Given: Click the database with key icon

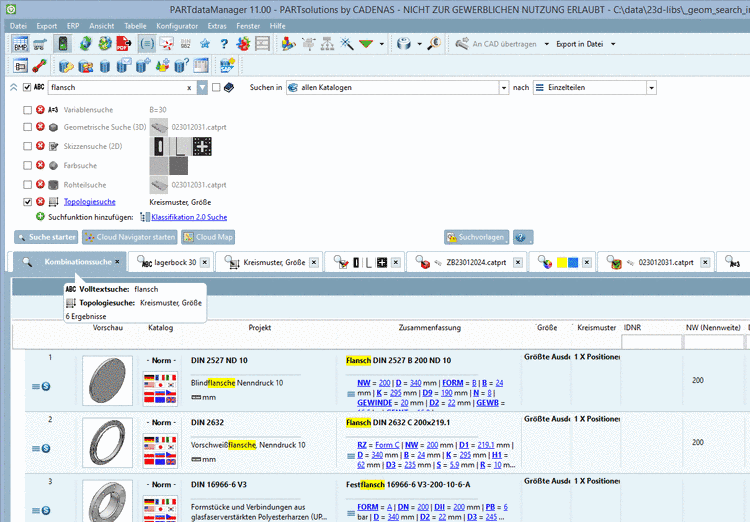Looking at the screenshot, I should pyautogui.click(x=66, y=66).
